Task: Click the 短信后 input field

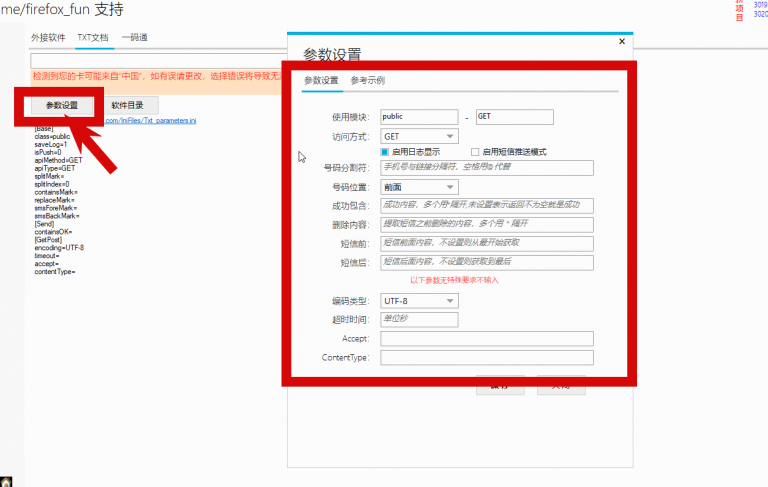Action: point(487,263)
